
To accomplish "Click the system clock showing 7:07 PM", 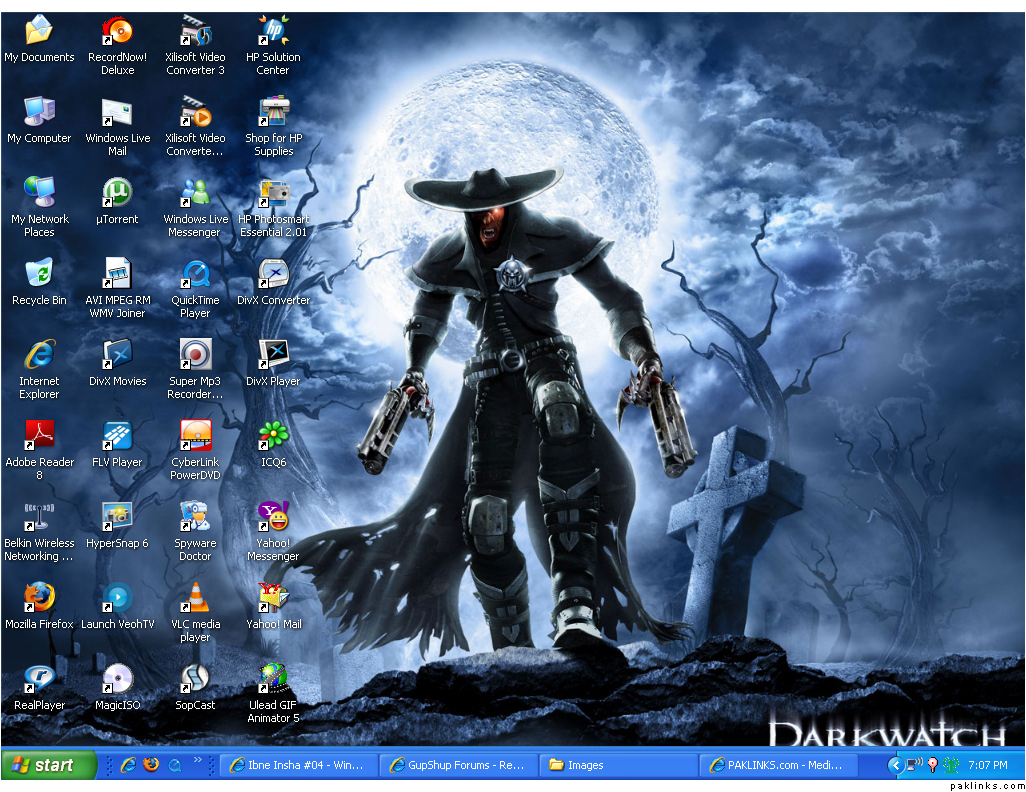I will (988, 765).
